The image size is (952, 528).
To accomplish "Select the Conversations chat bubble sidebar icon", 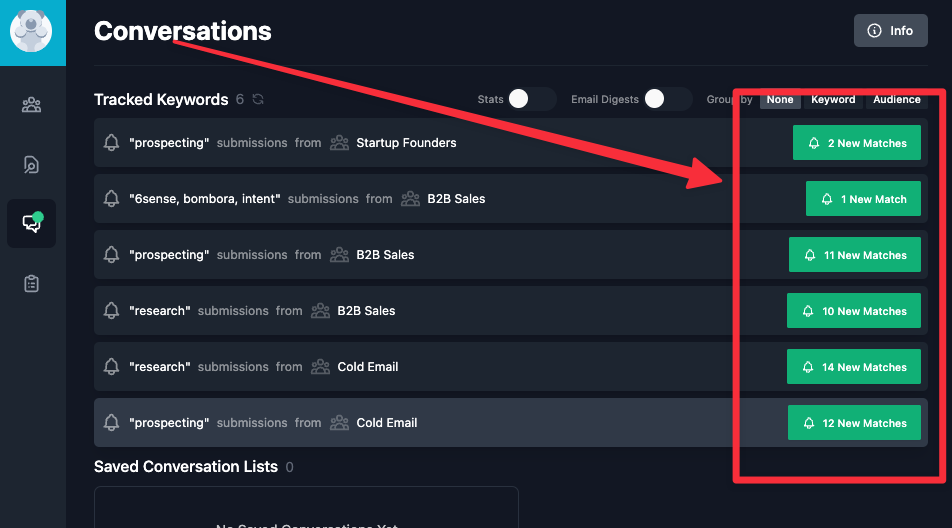I will 32,223.
